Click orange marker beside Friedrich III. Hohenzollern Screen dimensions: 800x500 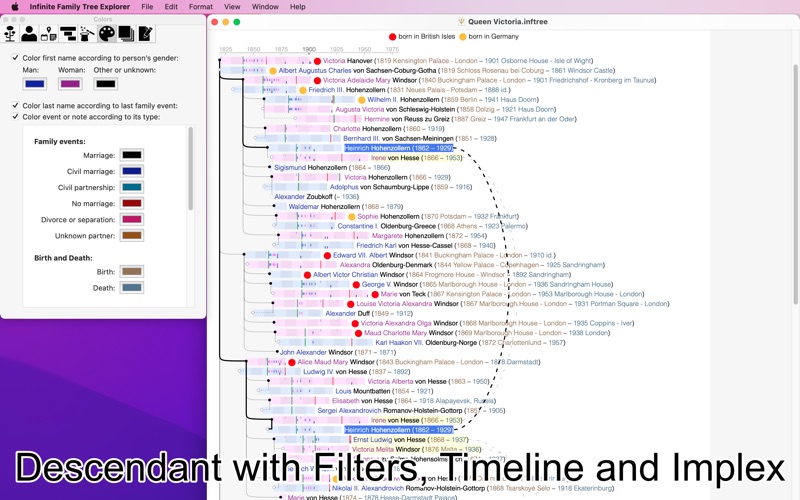tap(303, 90)
